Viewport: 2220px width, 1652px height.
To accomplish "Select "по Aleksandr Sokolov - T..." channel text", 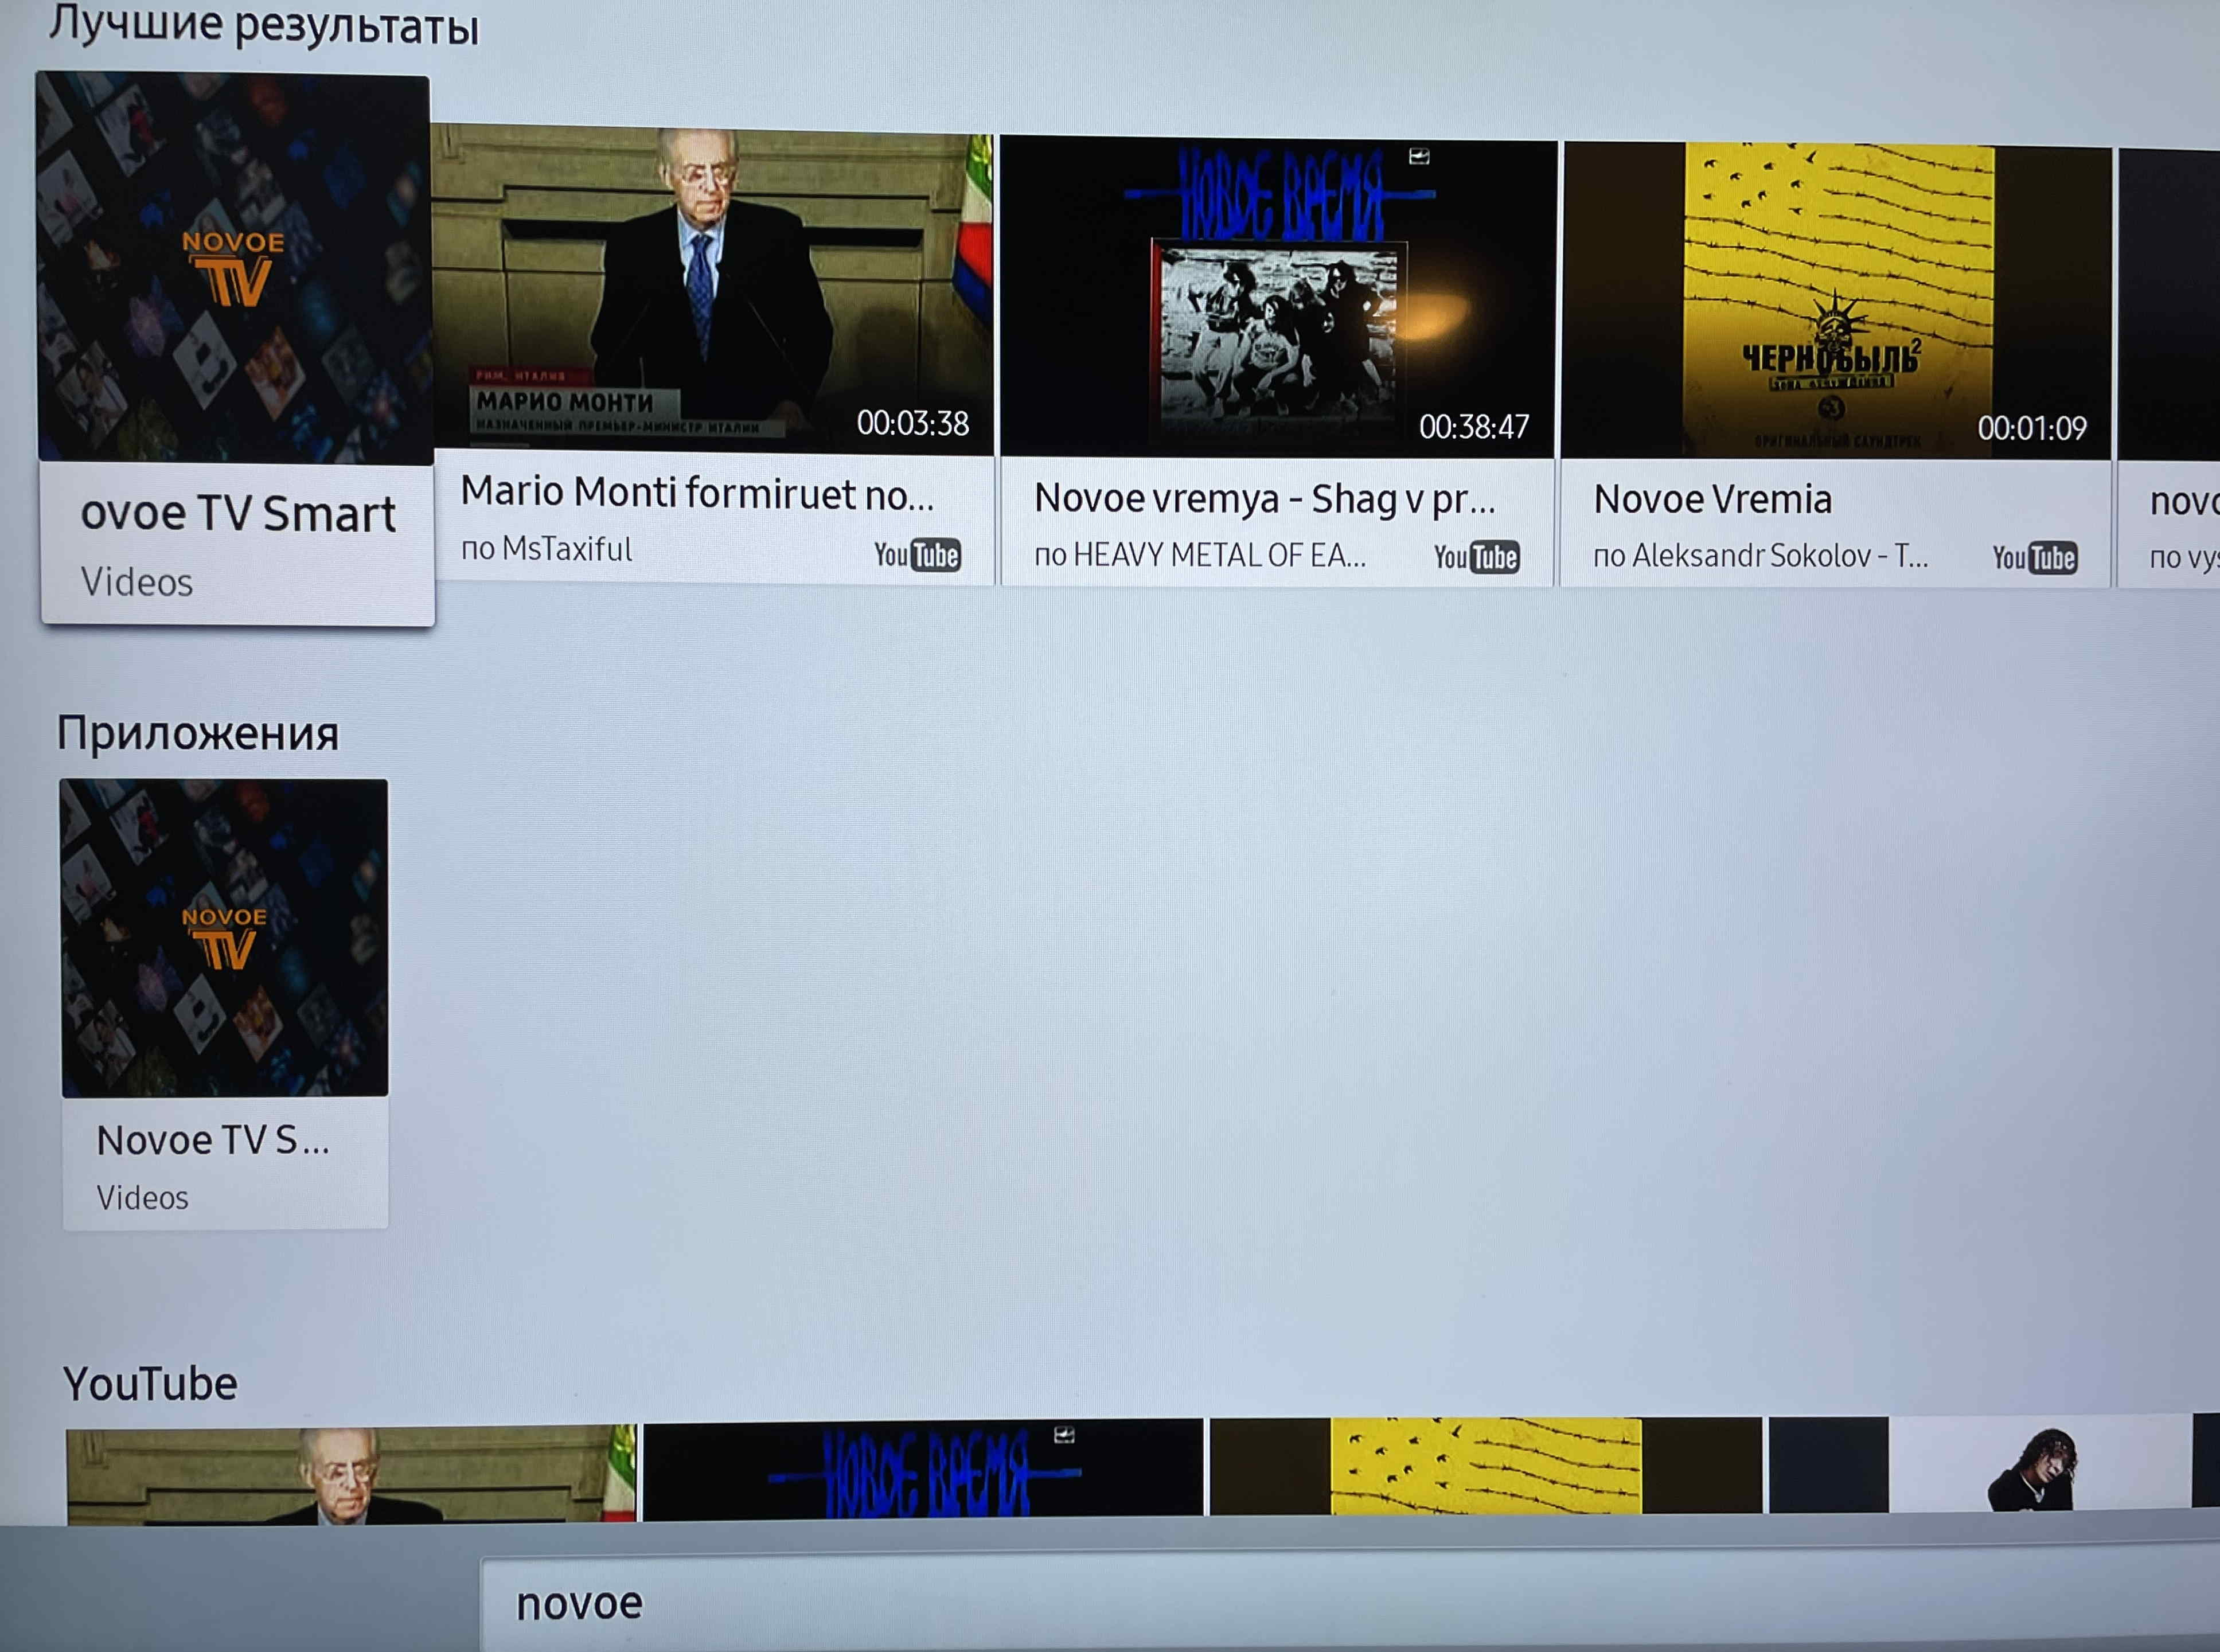I will coord(1761,556).
